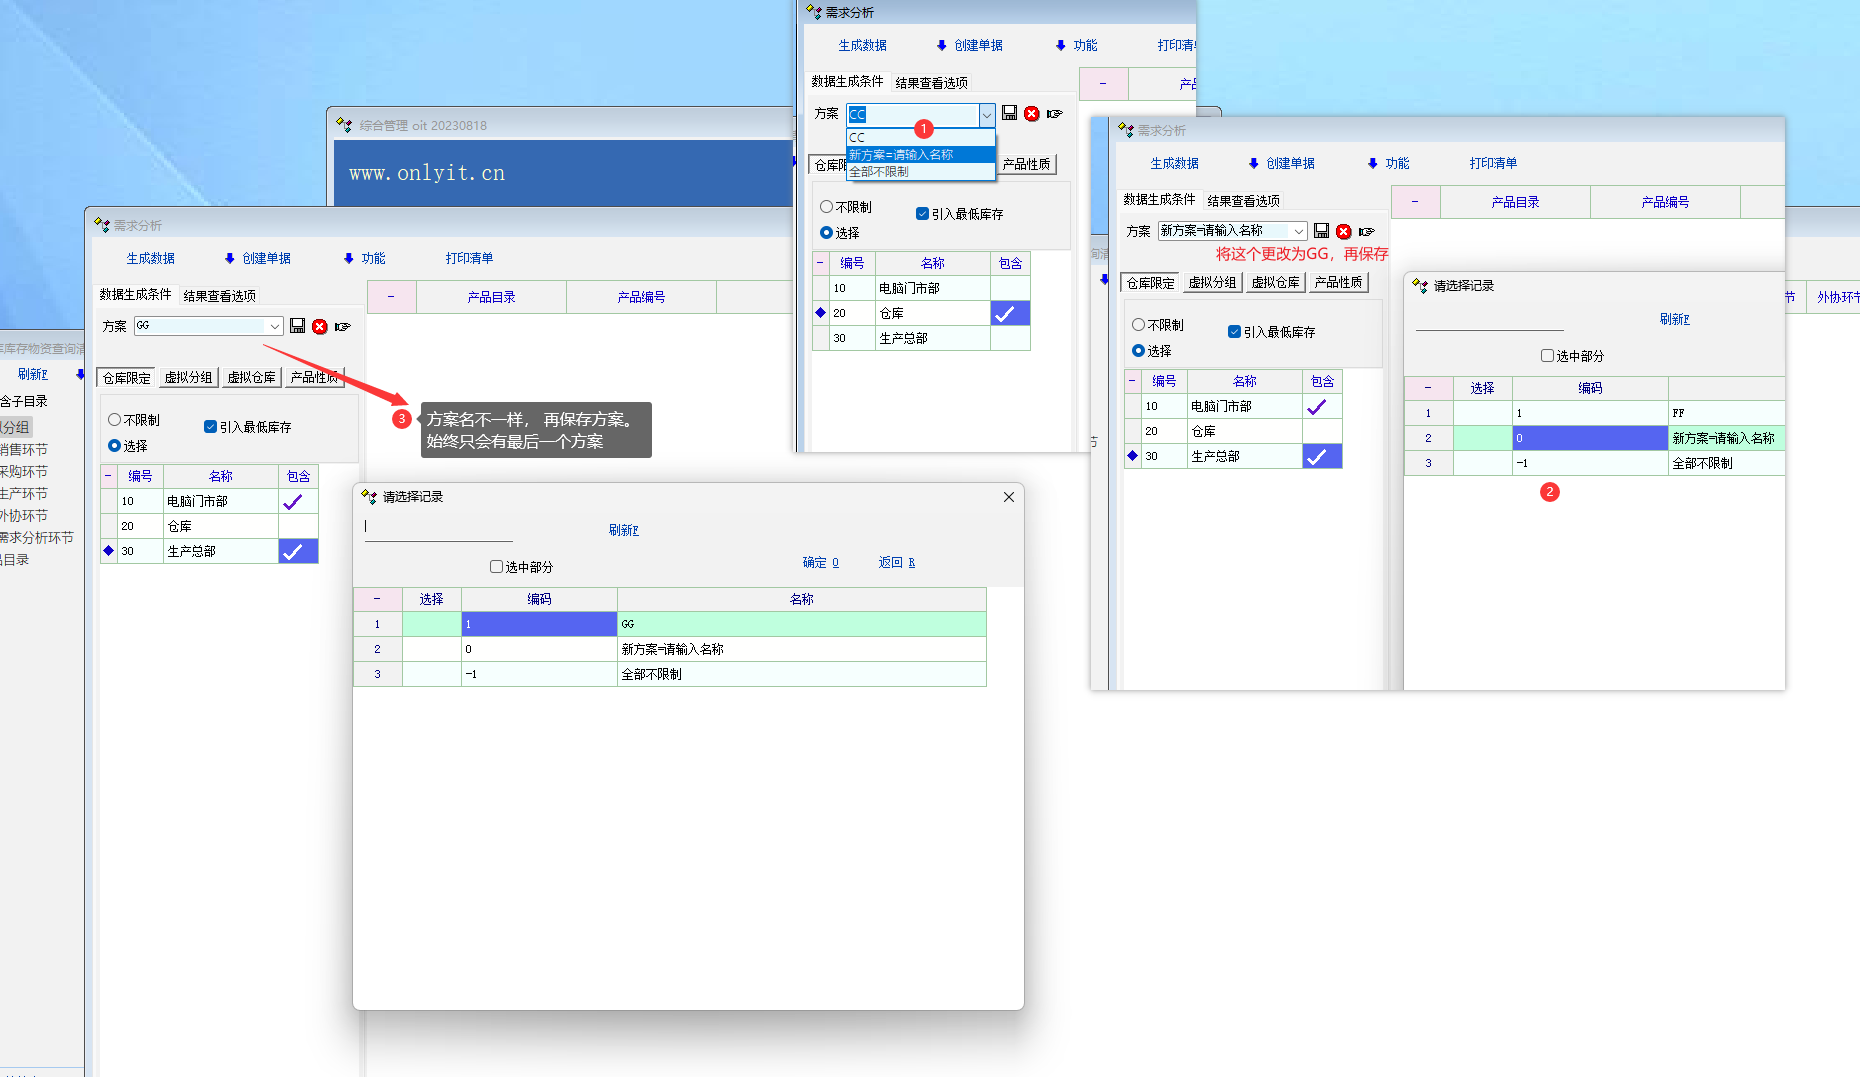Switch to 虚拟分组 tab in GG scheme window
The height and width of the screenshot is (1077, 1860).
tap(188, 378)
